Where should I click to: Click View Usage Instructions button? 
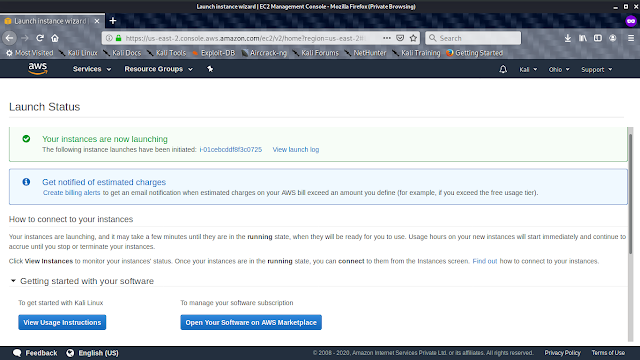tap(62, 322)
